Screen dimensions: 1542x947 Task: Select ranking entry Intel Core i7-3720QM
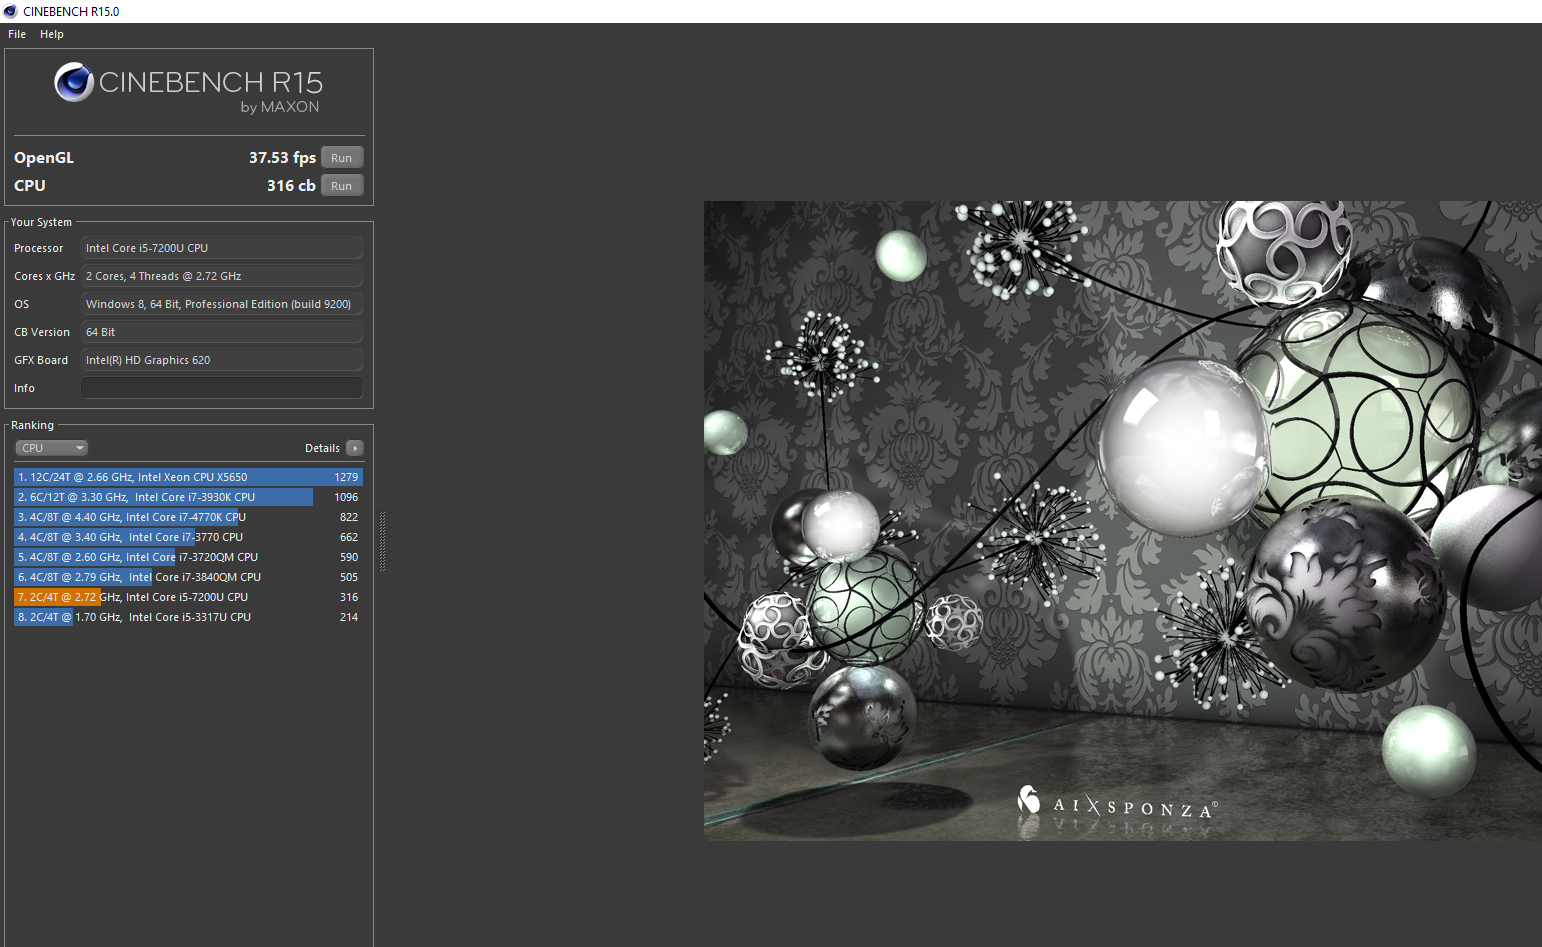(188, 557)
